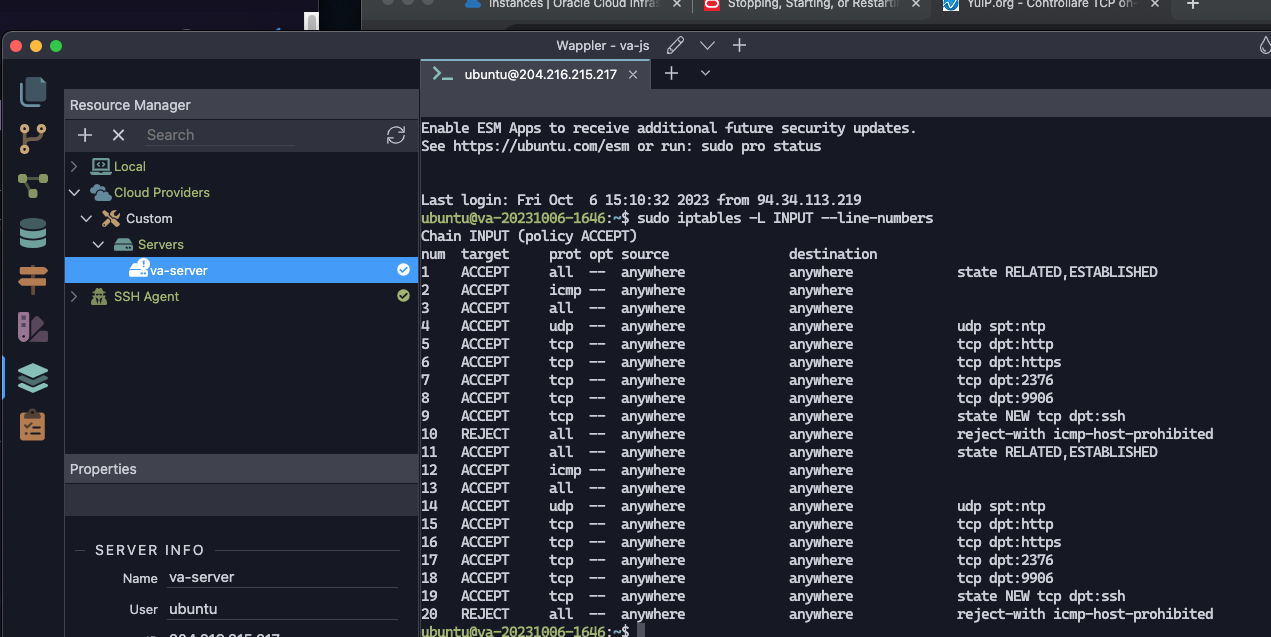The image size is (1271, 637).
Task: Open the Workflows node-graph icon
Action: pos(33,186)
